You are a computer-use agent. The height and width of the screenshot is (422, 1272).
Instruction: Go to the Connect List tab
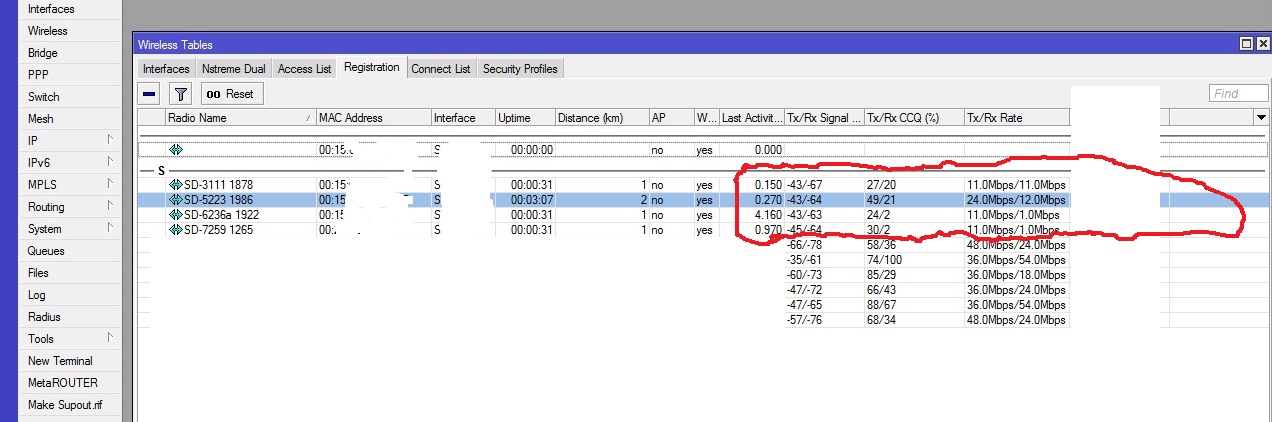tap(440, 69)
